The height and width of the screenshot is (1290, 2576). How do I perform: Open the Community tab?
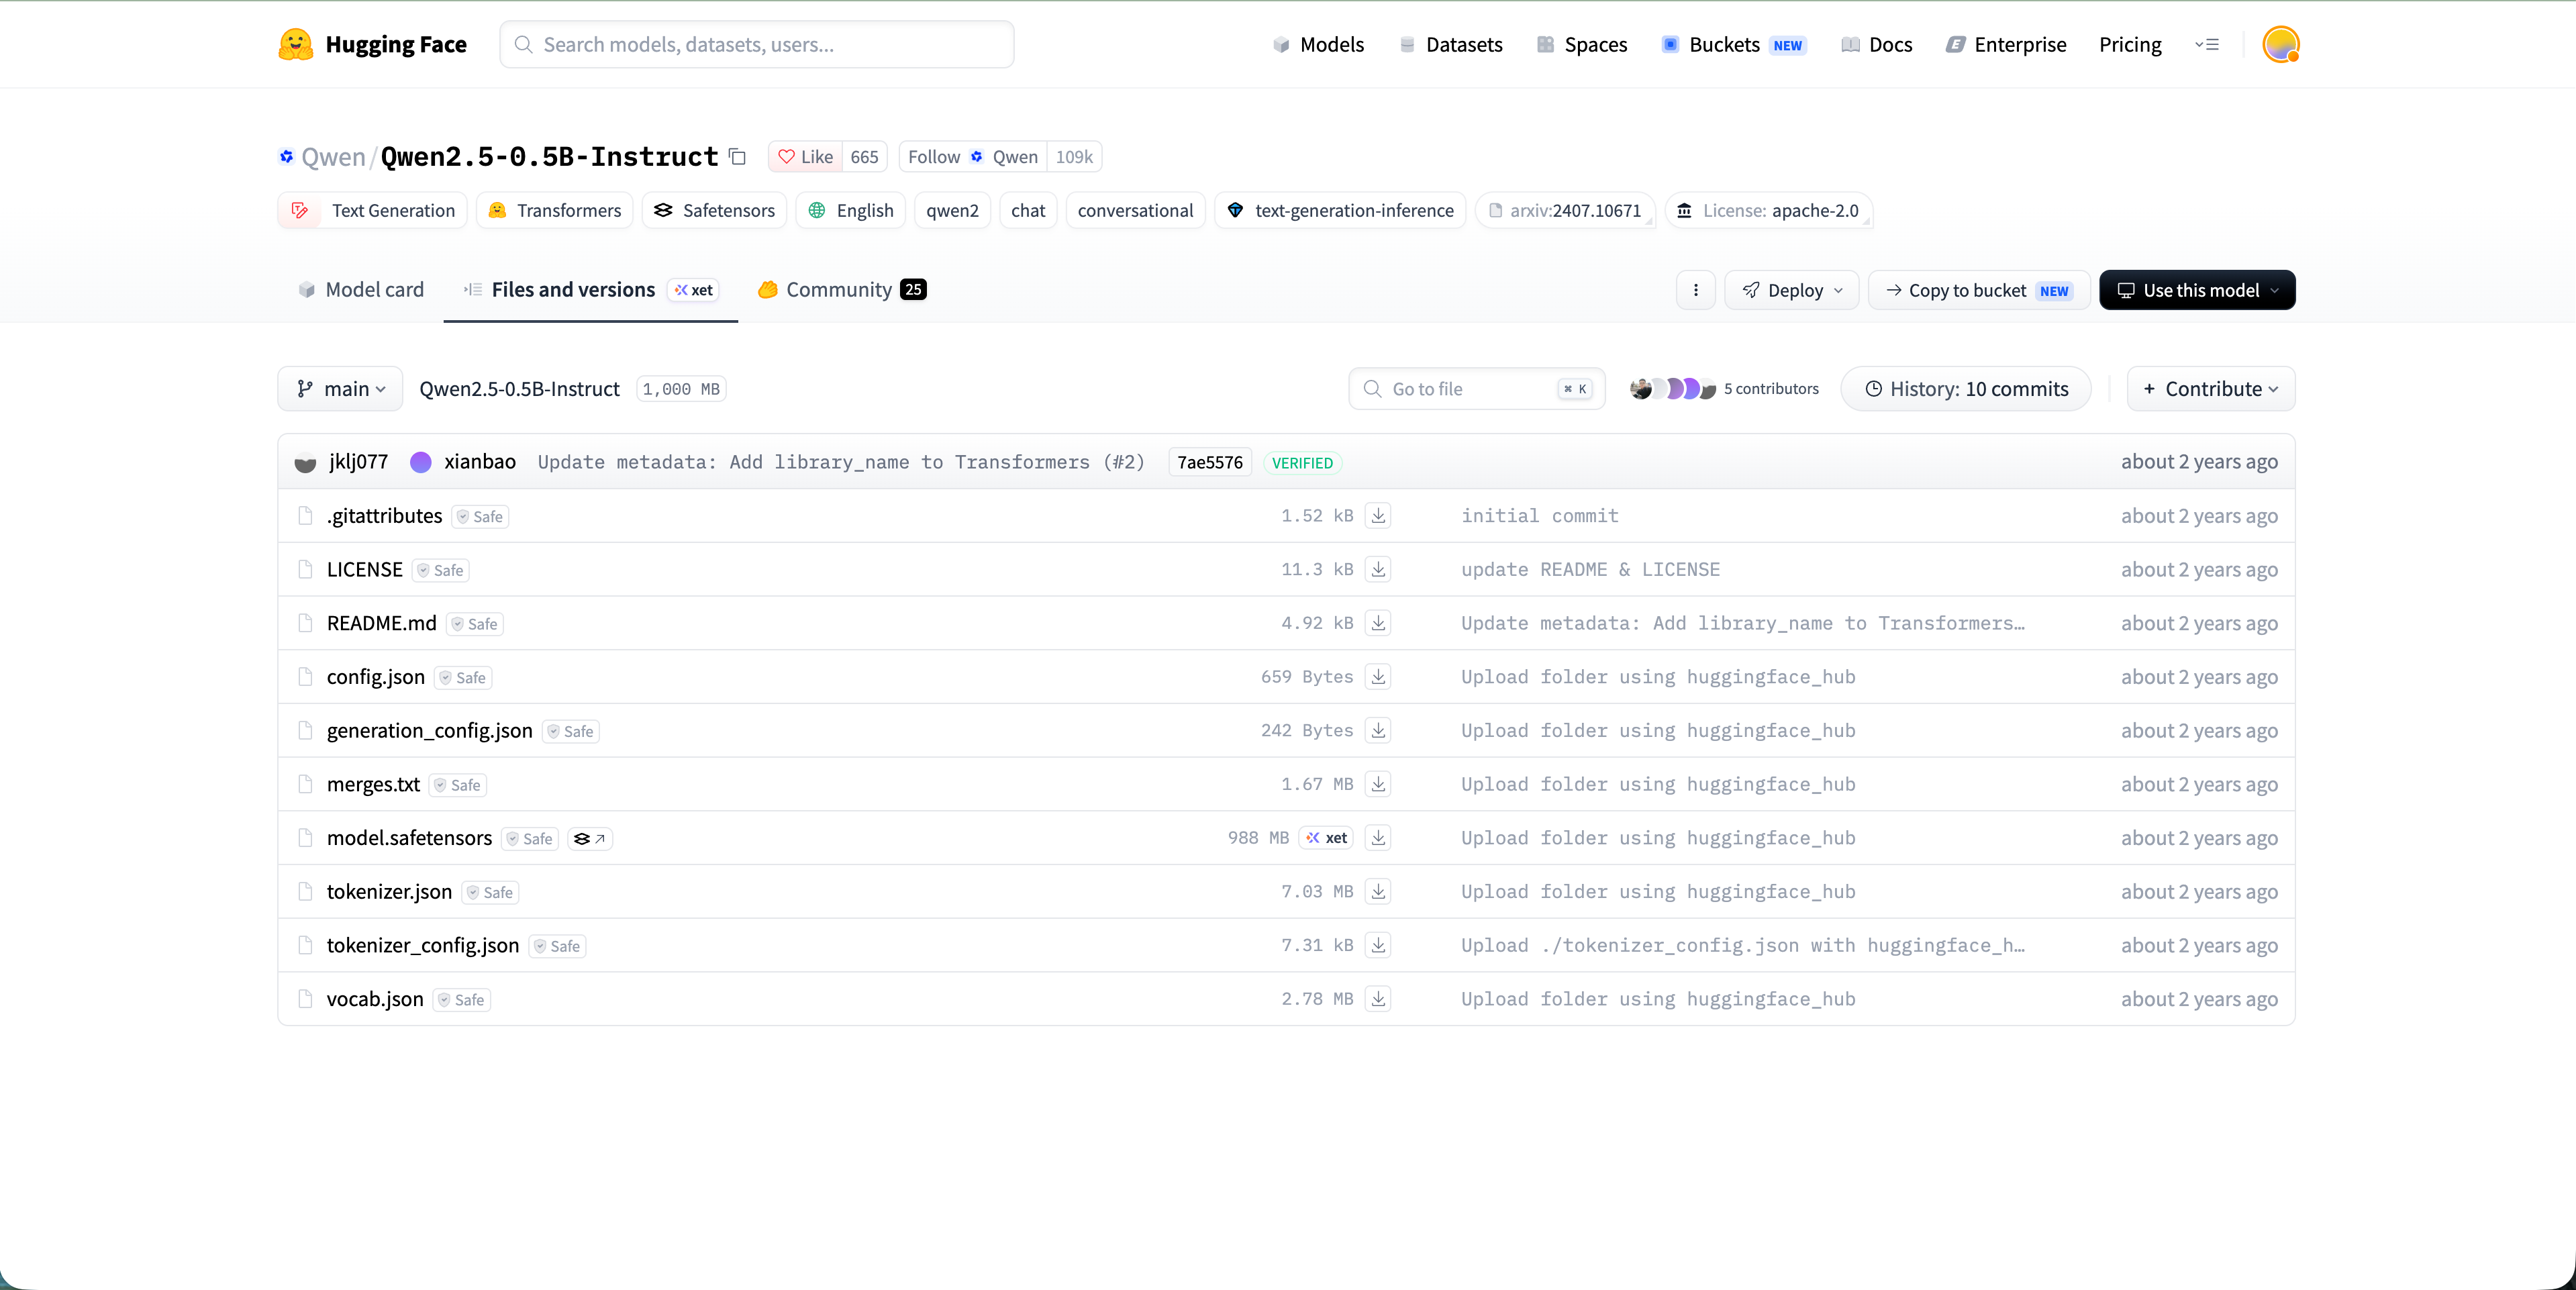(x=841, y=290)
